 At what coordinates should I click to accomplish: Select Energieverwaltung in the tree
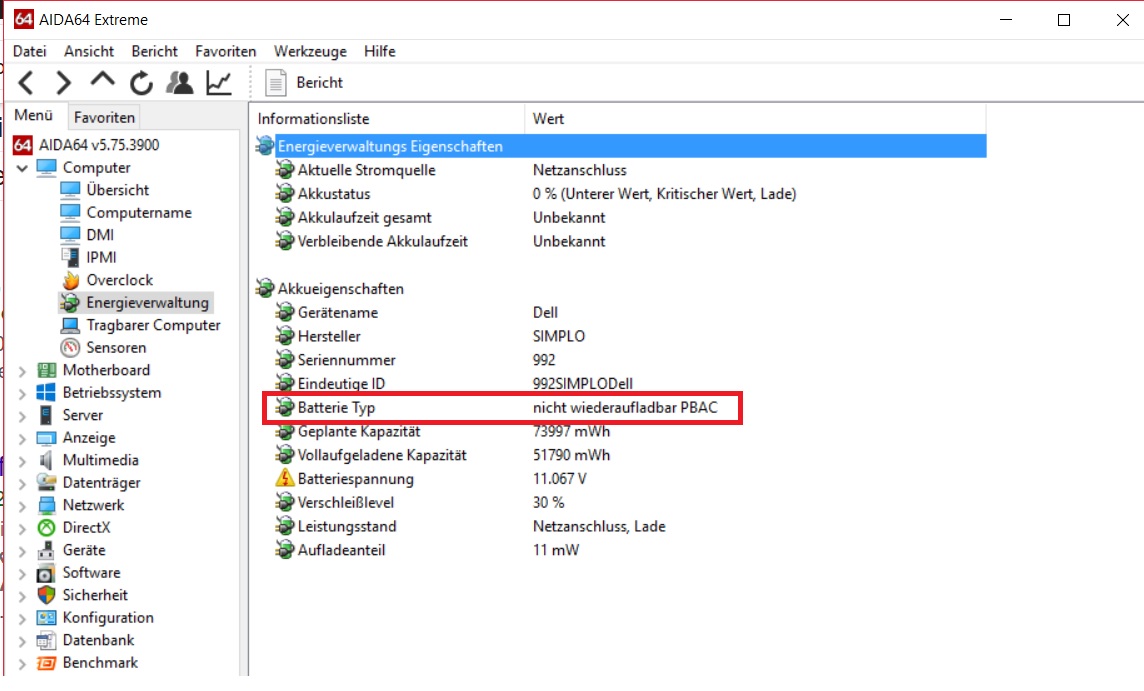[x=147, y=302]
